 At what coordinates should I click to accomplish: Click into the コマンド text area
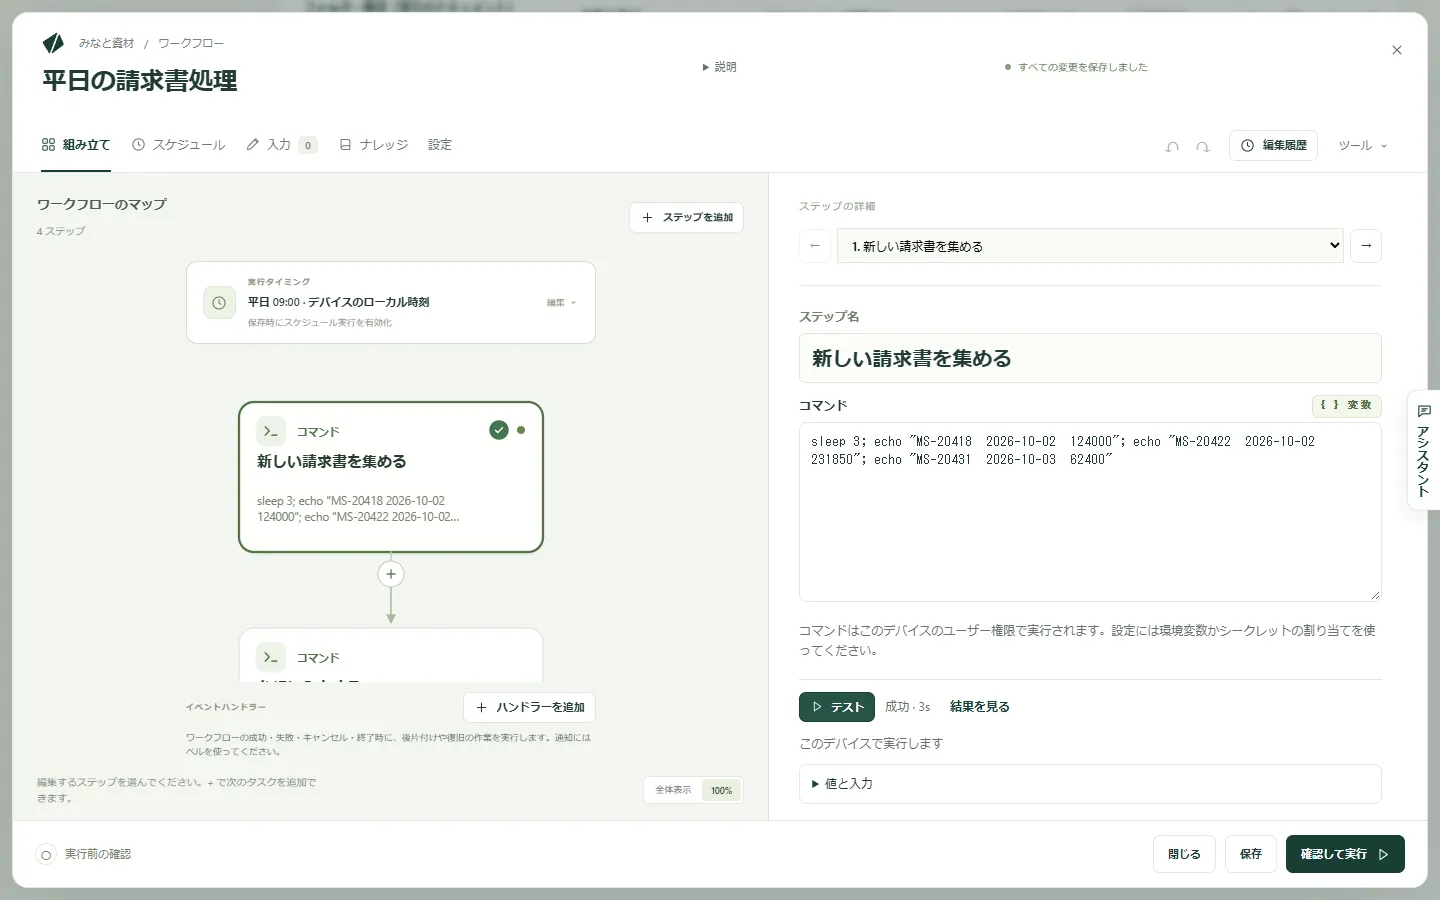pyautogui.click(x=1090, y=512)
